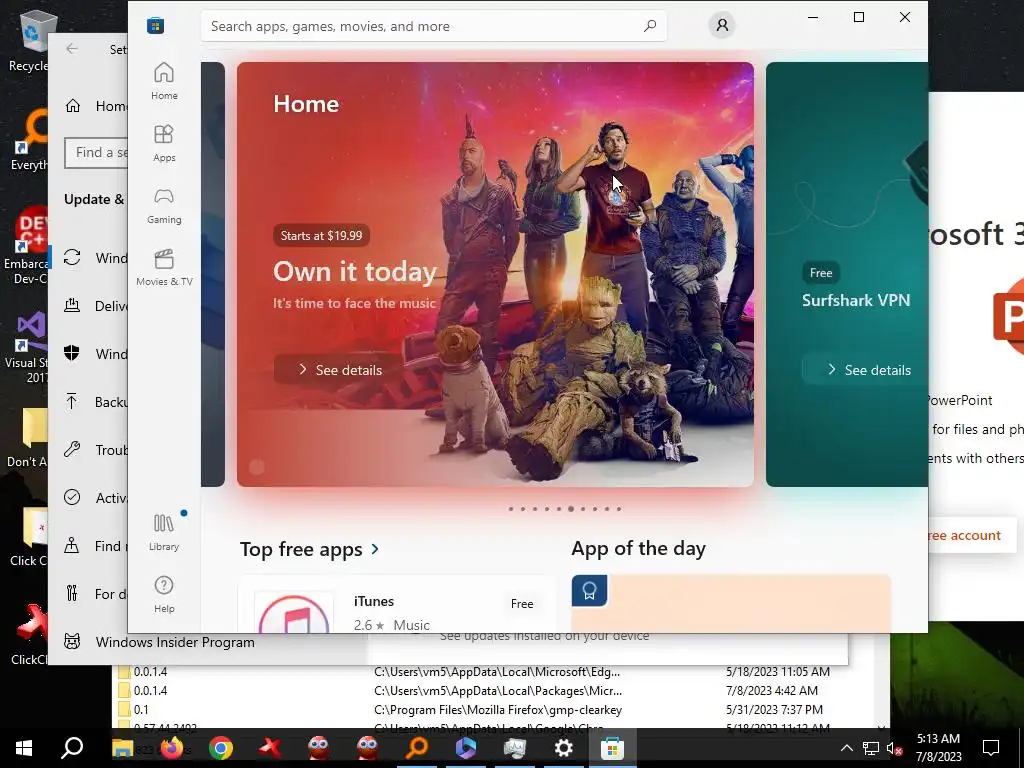The width and height of the screenshot is (1024, 768).
Task: Open Everything search icon in taskbar
Action: (x=417, y=748)
